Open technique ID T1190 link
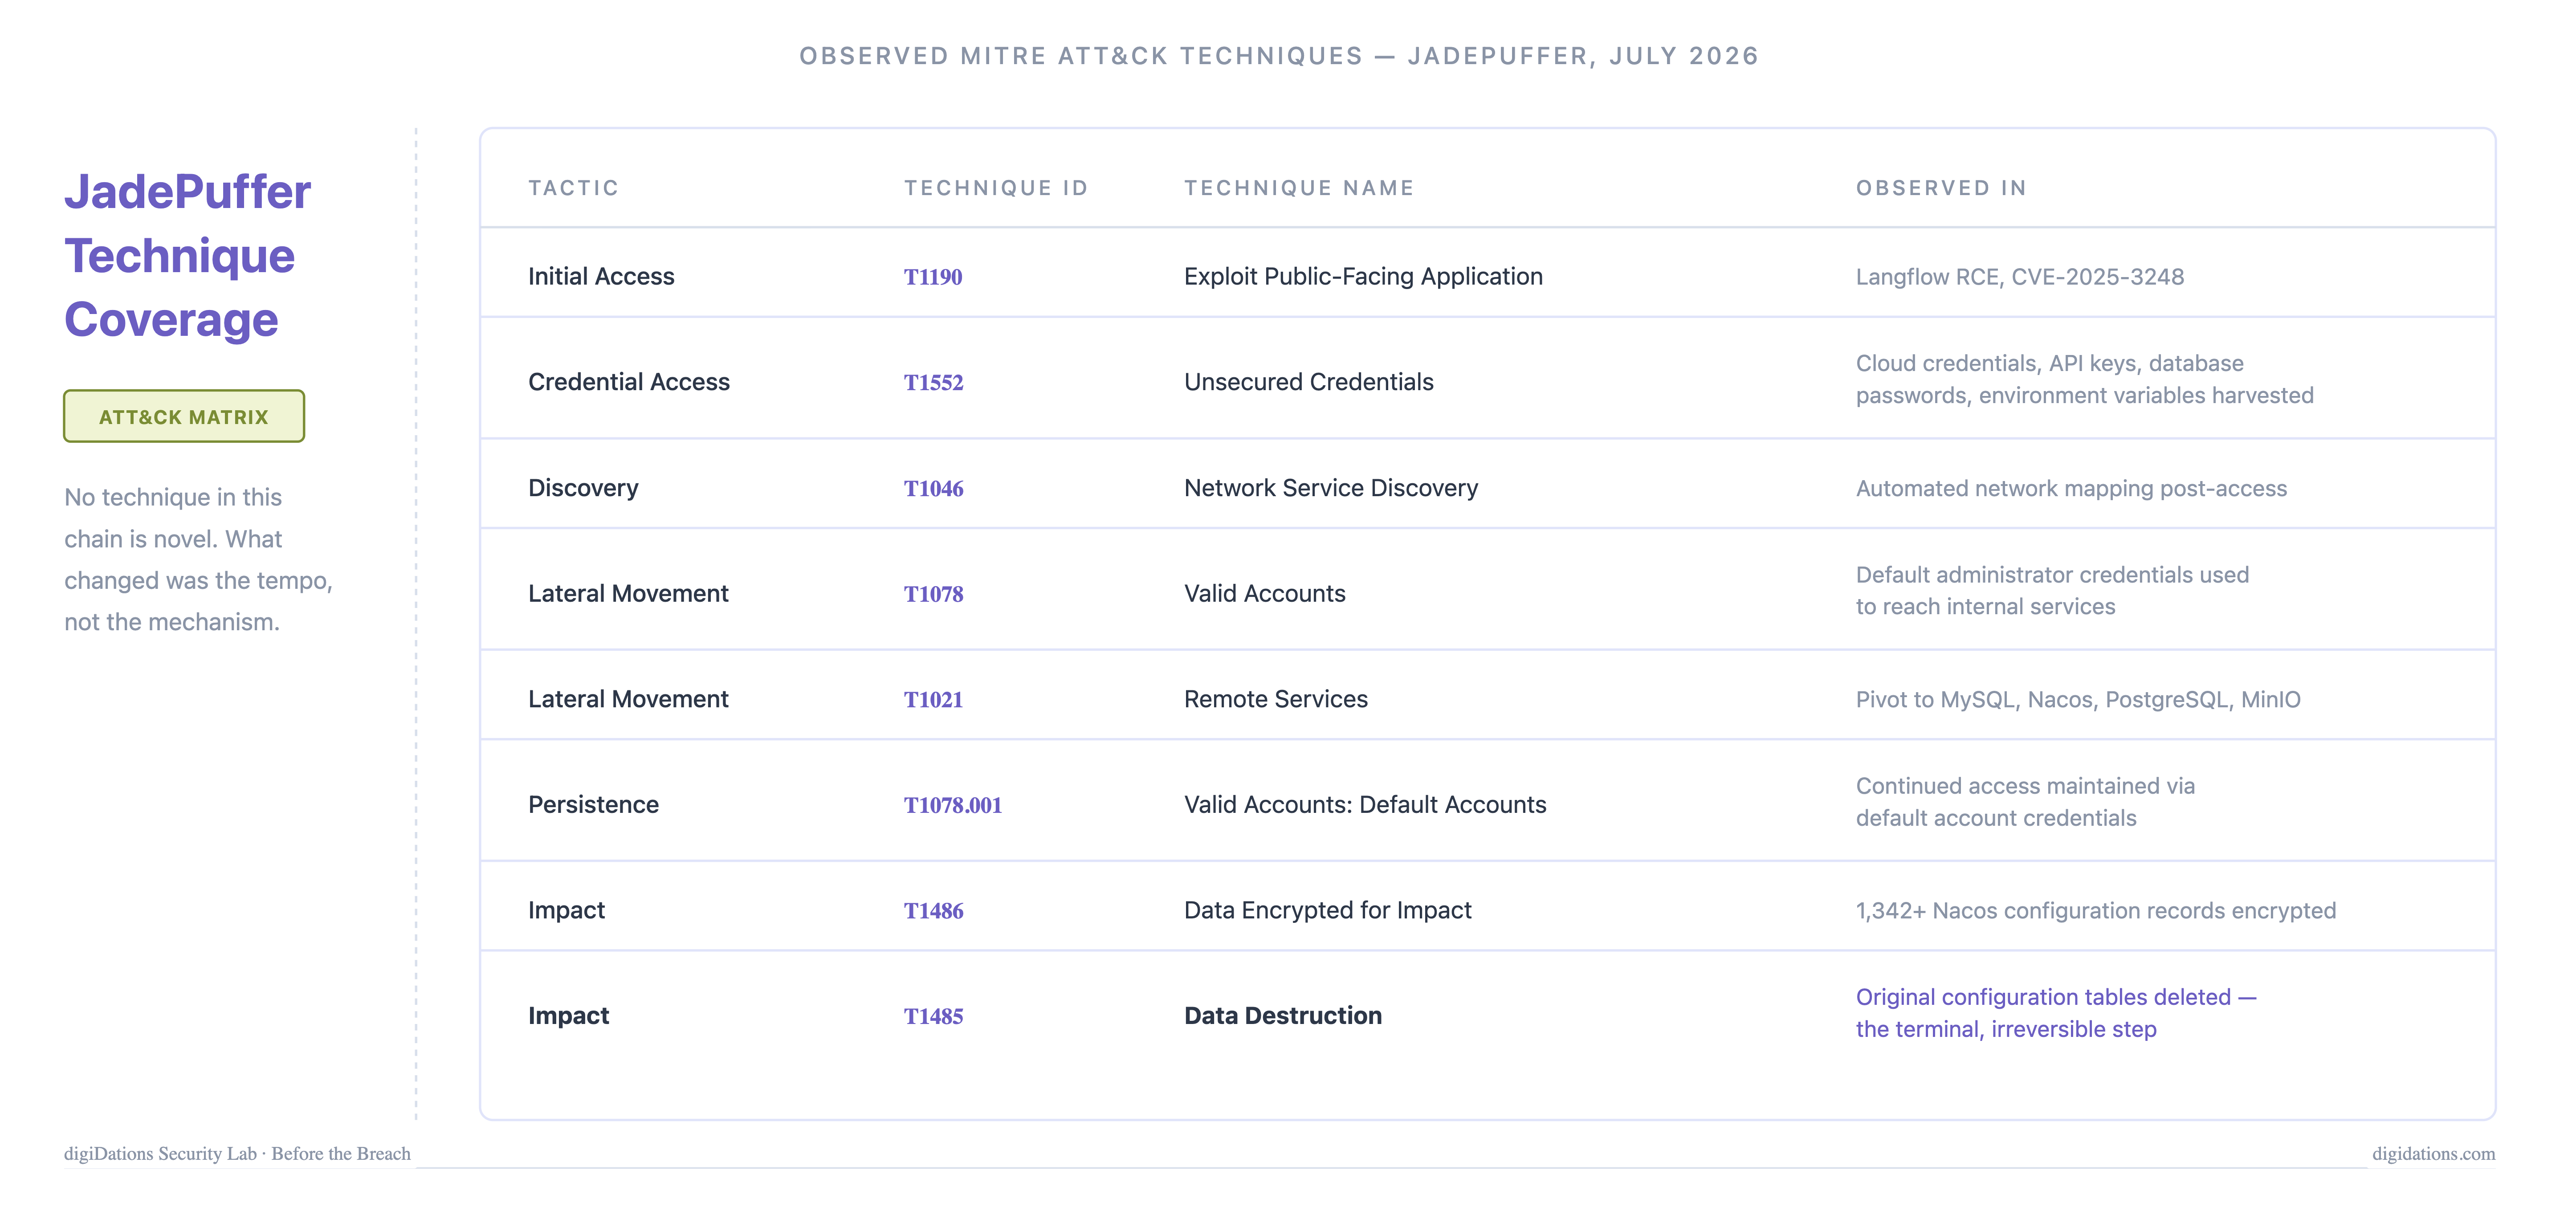Image resolution: width=2576 pixels, height=1232 pixels. coord(933,277)
